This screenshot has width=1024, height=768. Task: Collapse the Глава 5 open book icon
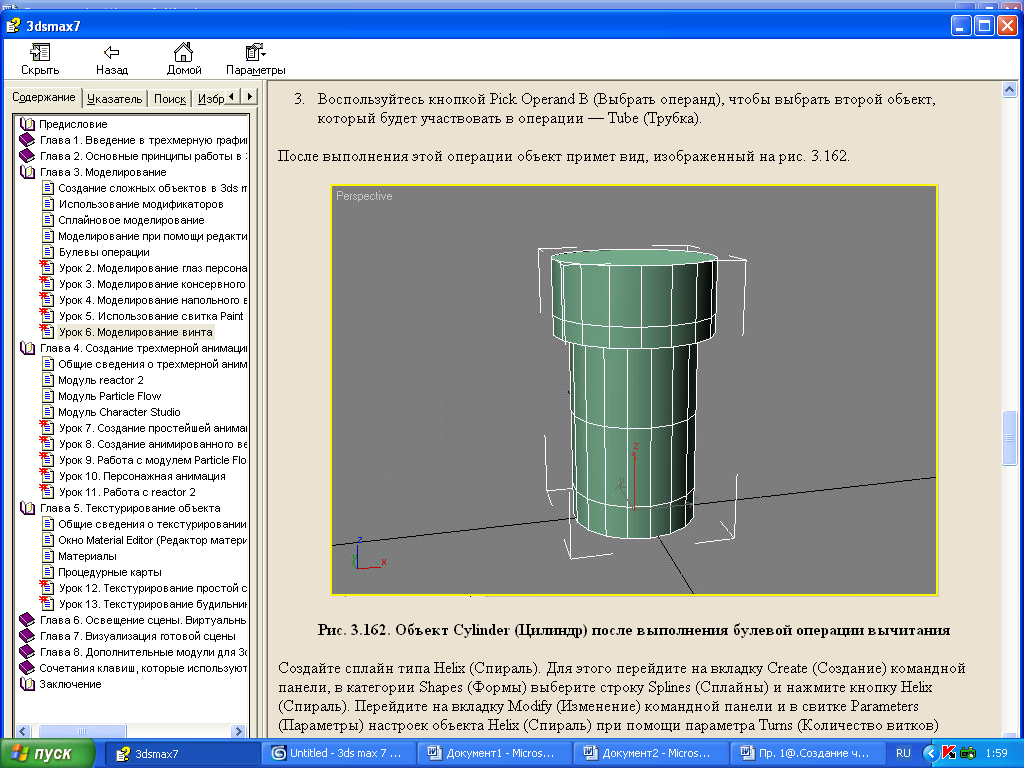[x=27, y=508]
